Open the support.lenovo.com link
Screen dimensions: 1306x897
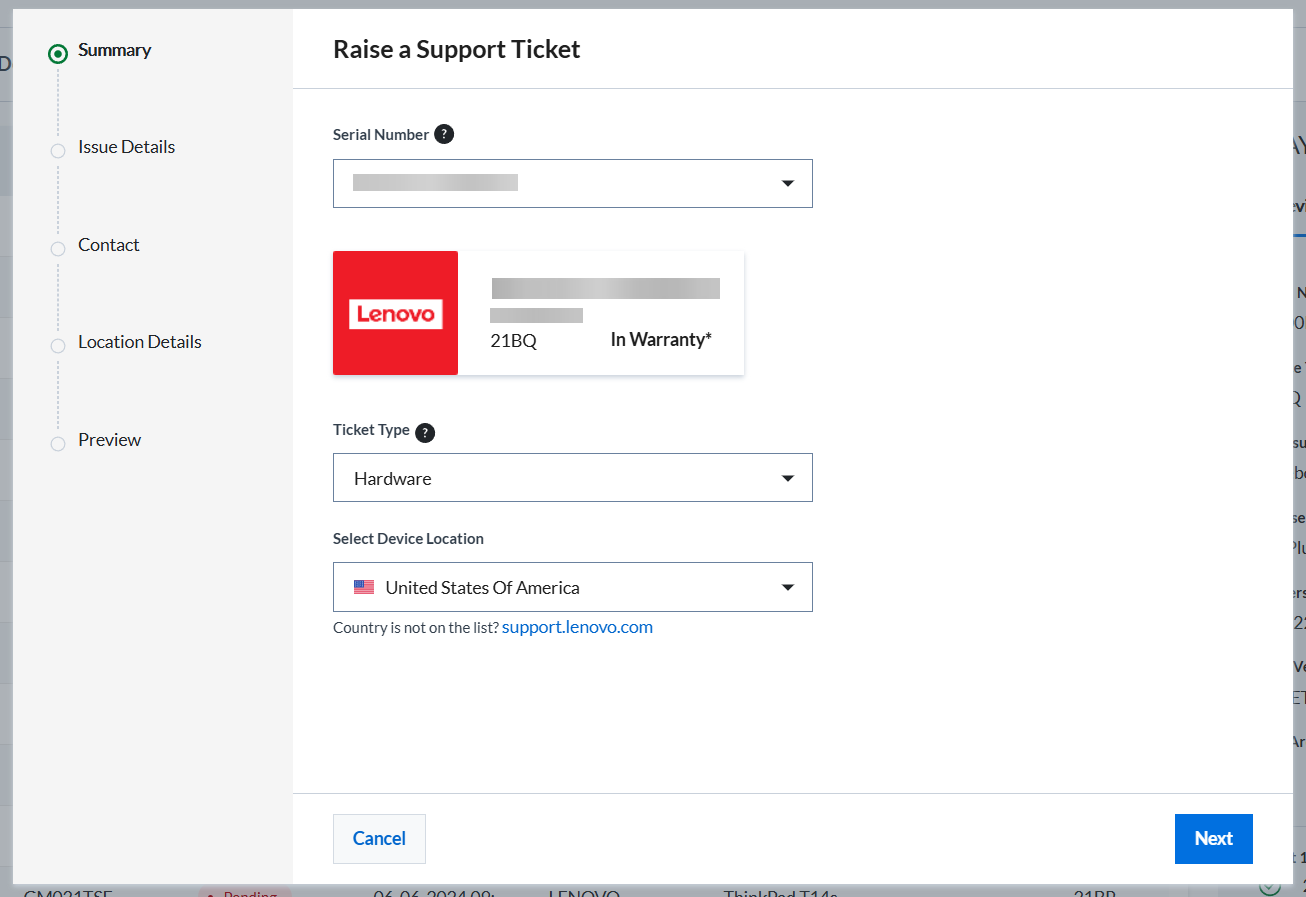578,627
